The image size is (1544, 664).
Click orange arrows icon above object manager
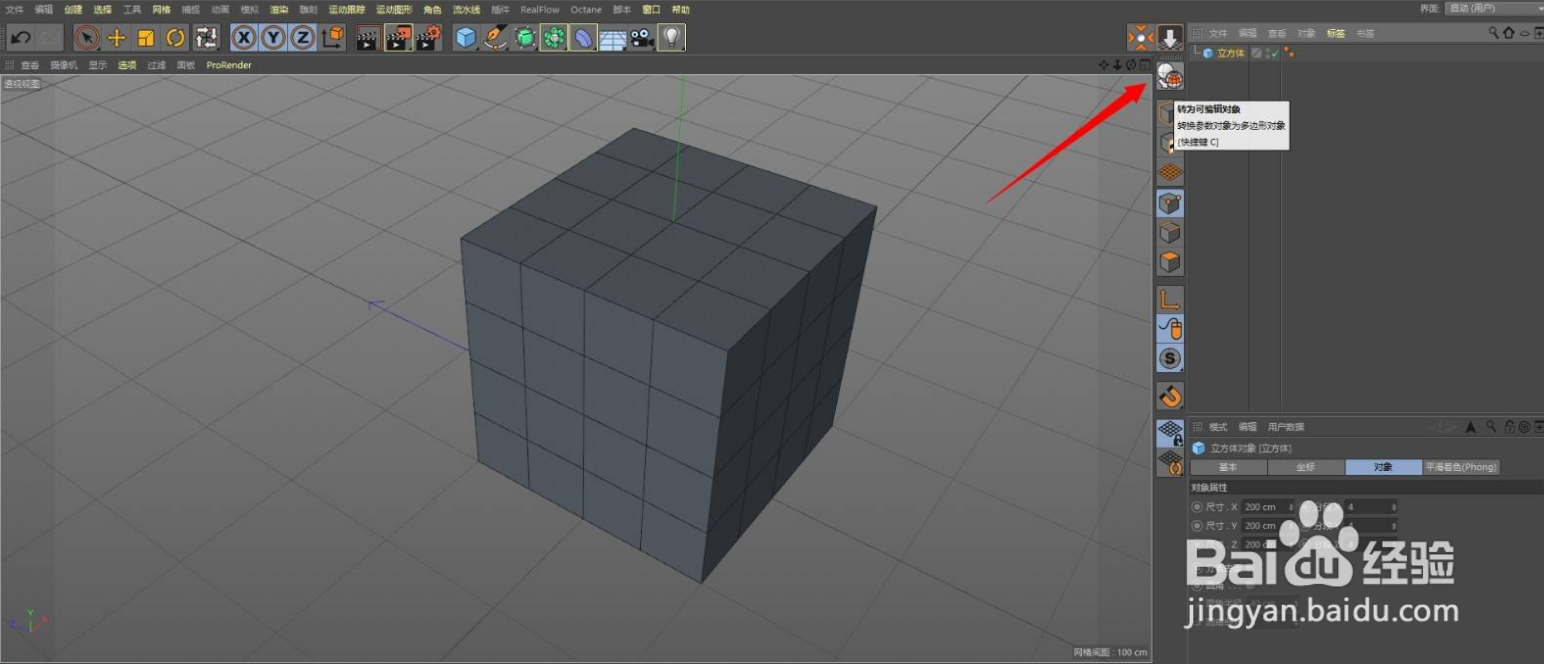(1140, 38)
